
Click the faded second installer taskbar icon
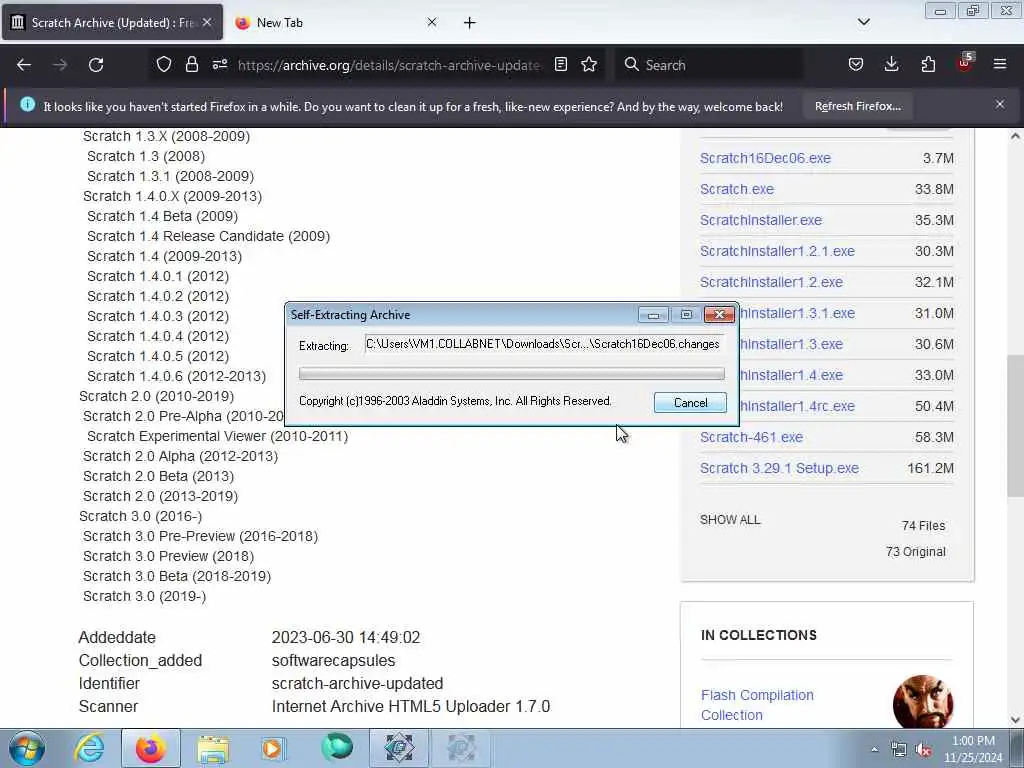(x=460, y=748)
